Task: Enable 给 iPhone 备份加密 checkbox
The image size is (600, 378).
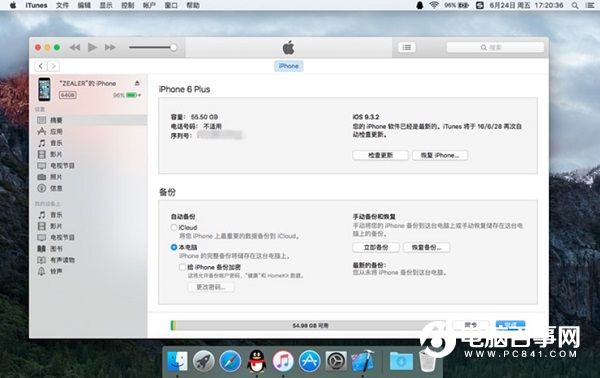Action: coord(183,267)
